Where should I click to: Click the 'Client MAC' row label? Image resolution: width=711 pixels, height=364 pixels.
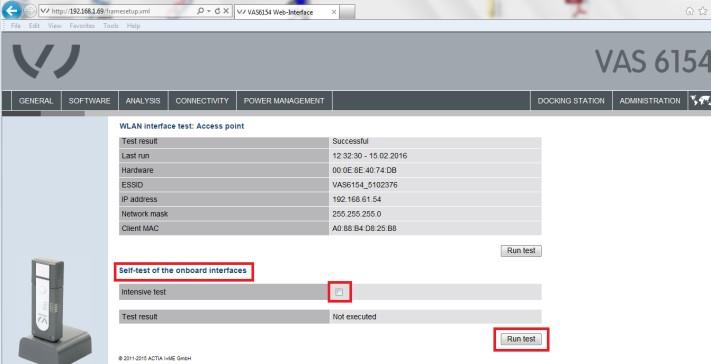click(x=140, y=228)
